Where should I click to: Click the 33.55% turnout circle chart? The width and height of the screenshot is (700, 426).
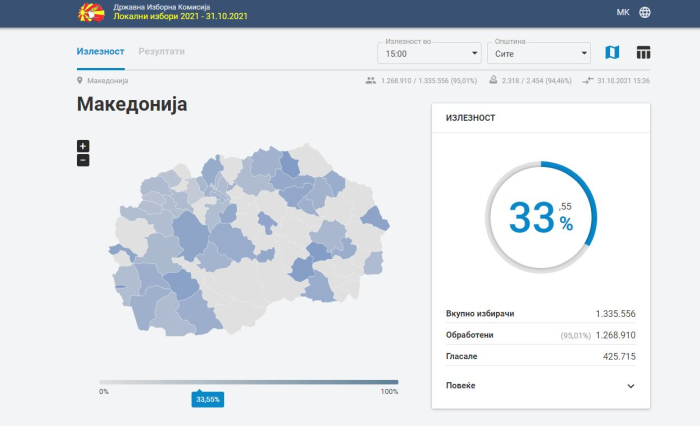click(x=541, y=216)
